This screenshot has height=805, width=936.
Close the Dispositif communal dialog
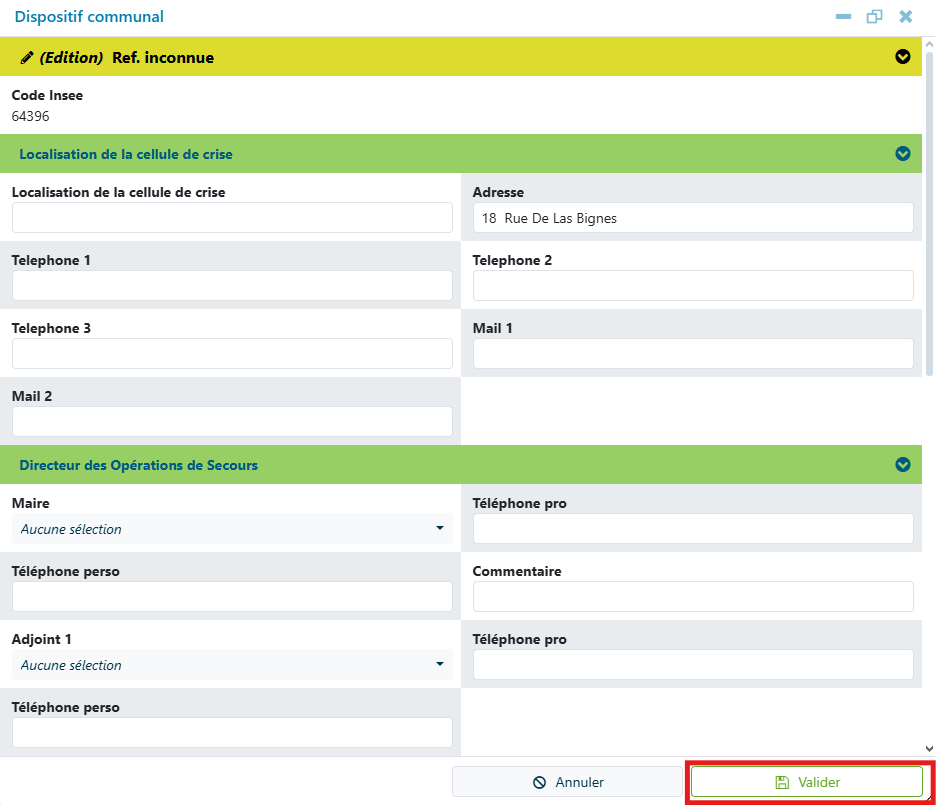(x=906, y=17)
